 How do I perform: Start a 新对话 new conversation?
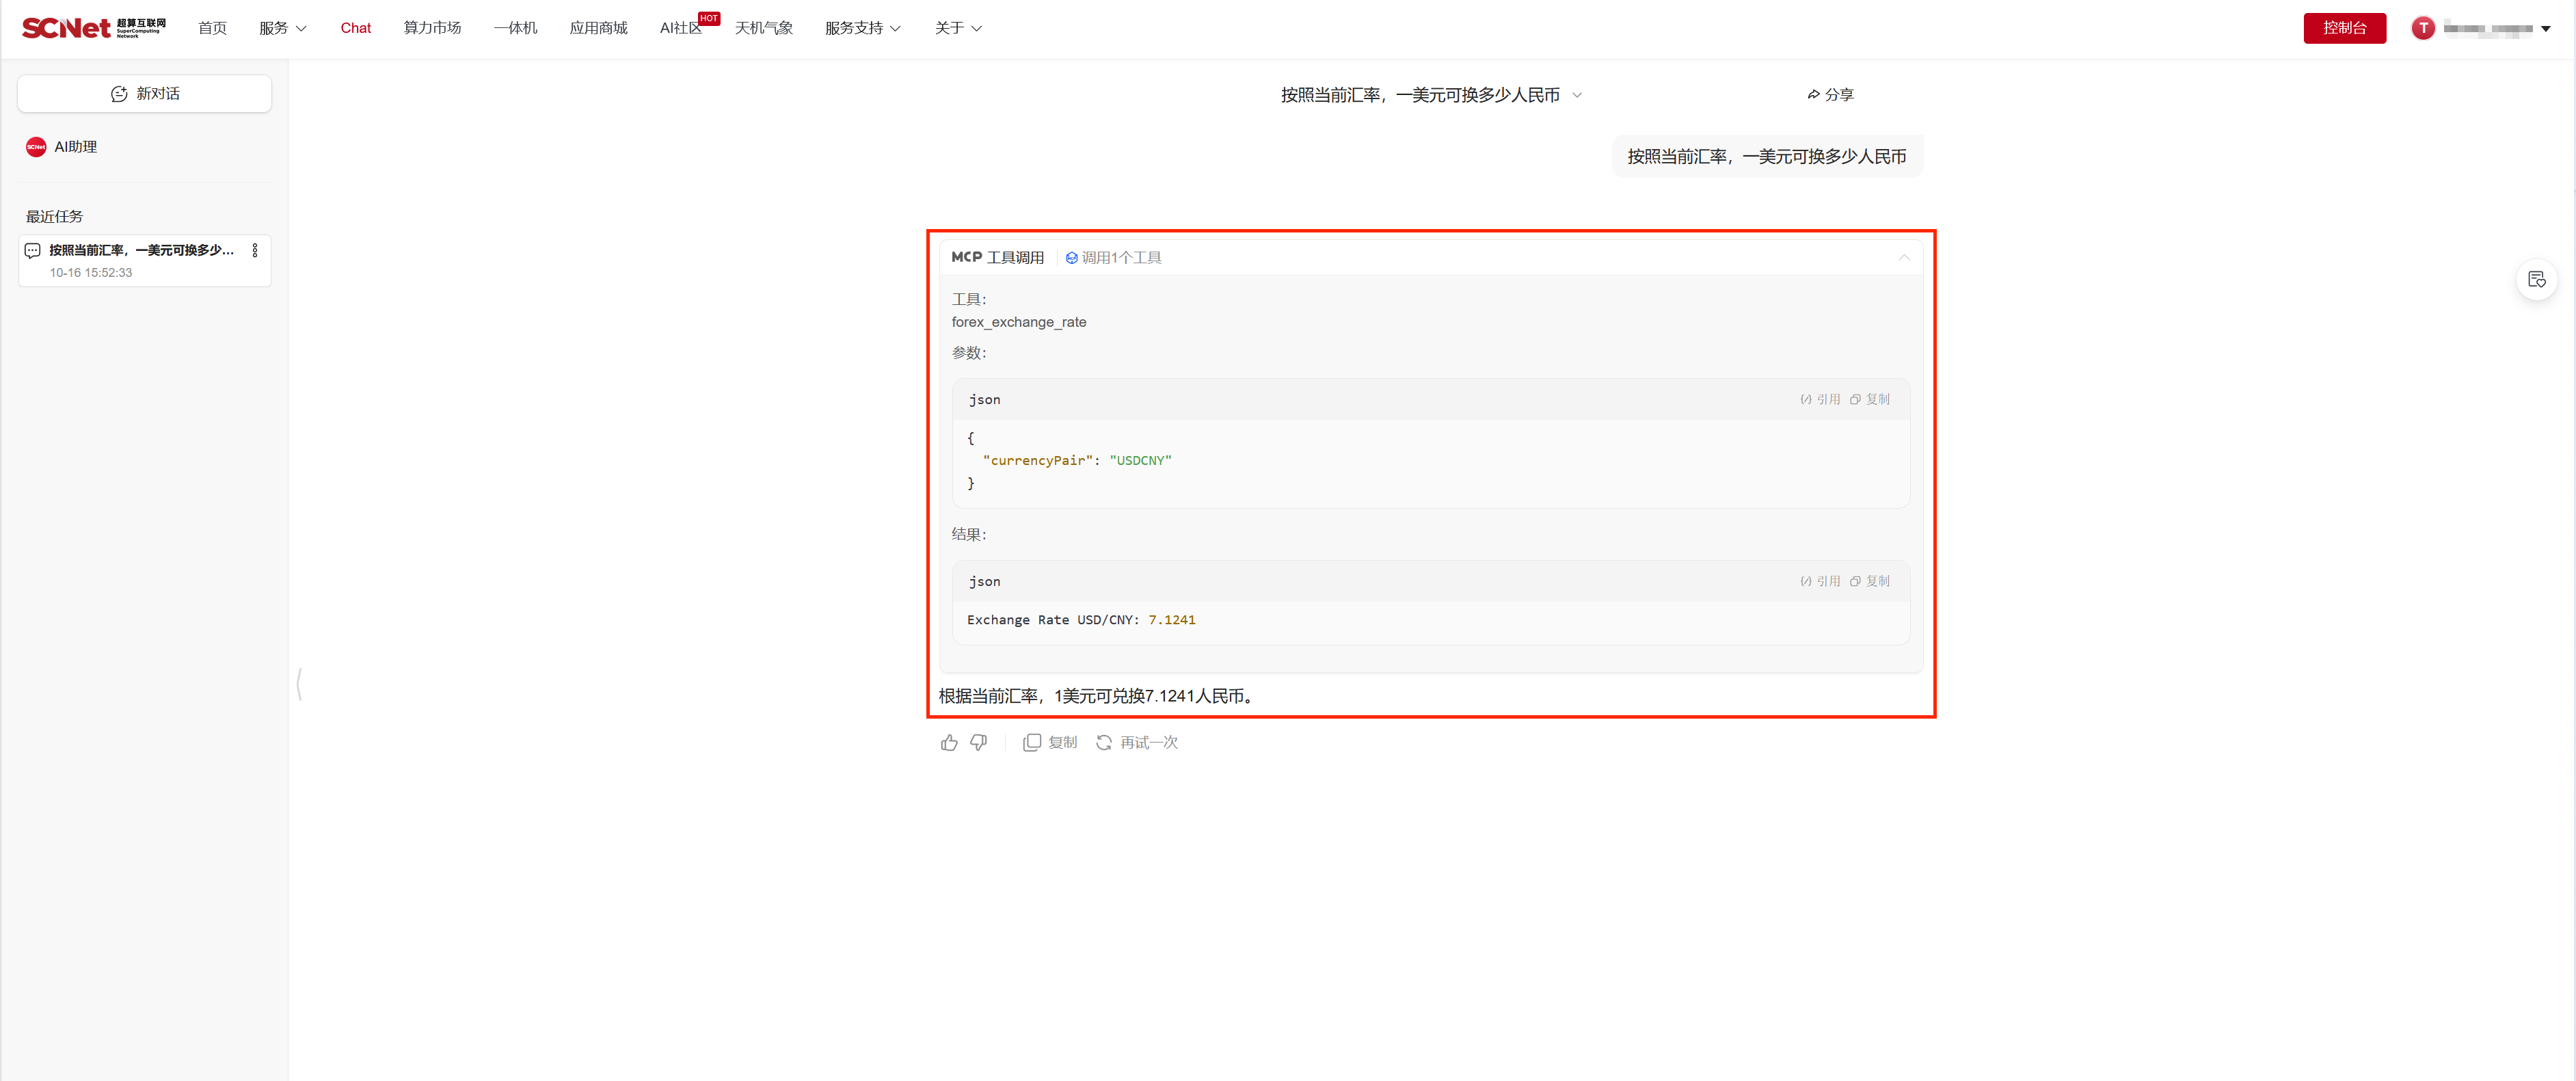coord(144,93)
